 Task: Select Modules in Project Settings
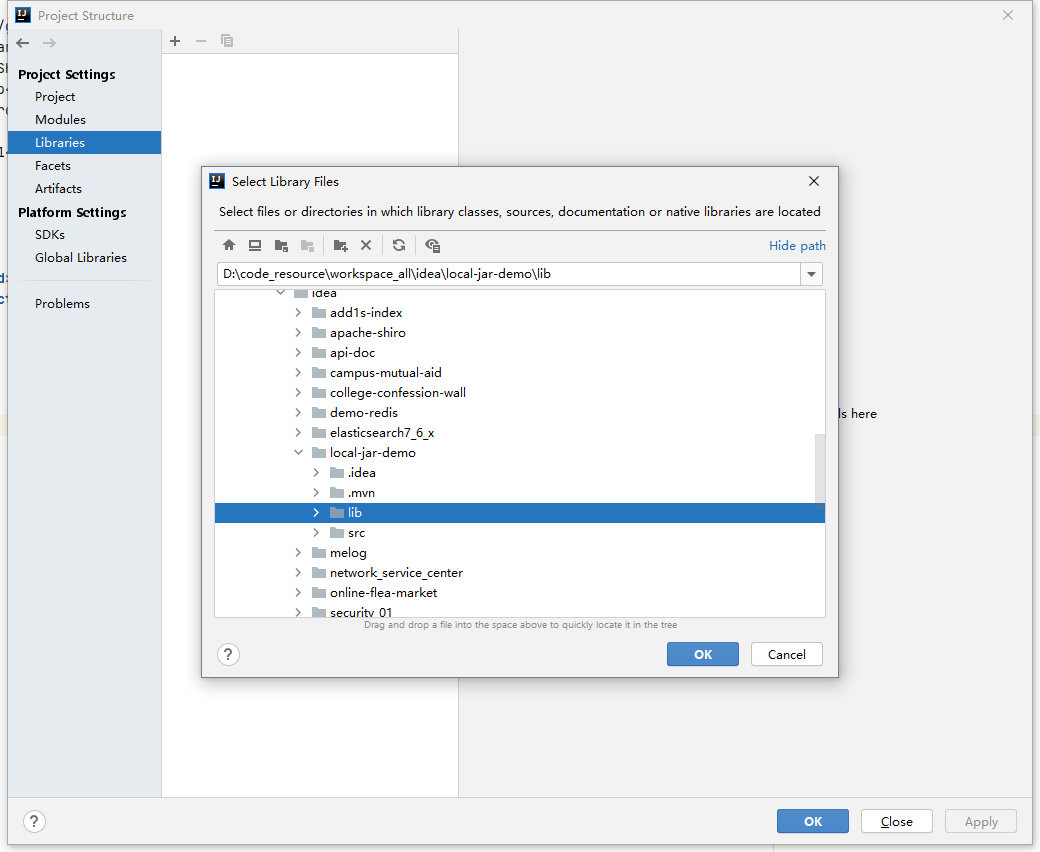(60, 120)
